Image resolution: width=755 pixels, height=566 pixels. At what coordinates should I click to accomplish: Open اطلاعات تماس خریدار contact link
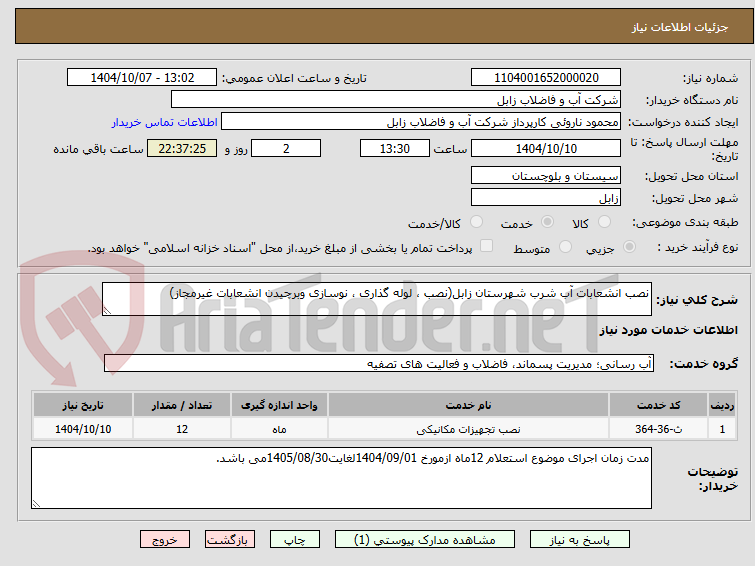[x=165, y=122]
